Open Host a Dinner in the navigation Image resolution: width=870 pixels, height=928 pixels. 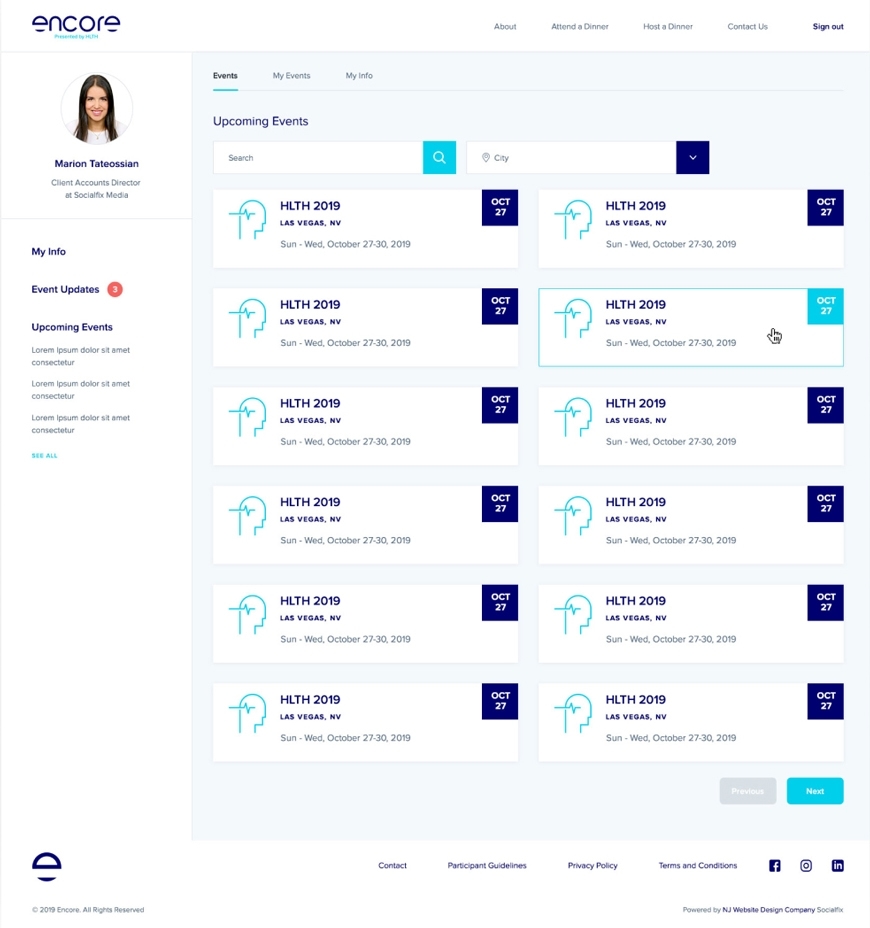pos(668,27)
